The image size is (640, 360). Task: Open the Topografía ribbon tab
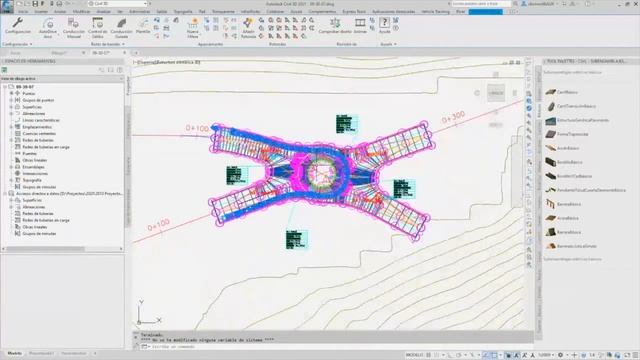coord(183,11)
